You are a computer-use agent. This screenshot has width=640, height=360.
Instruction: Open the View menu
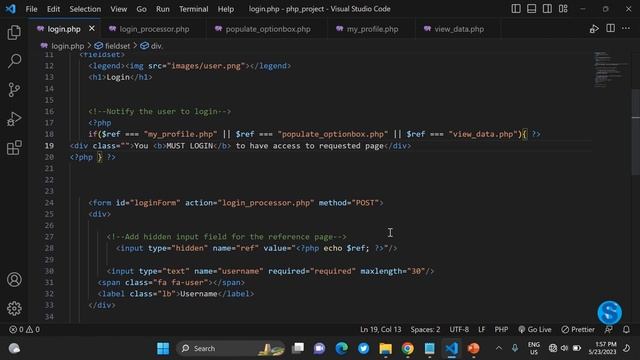point(119,9)
